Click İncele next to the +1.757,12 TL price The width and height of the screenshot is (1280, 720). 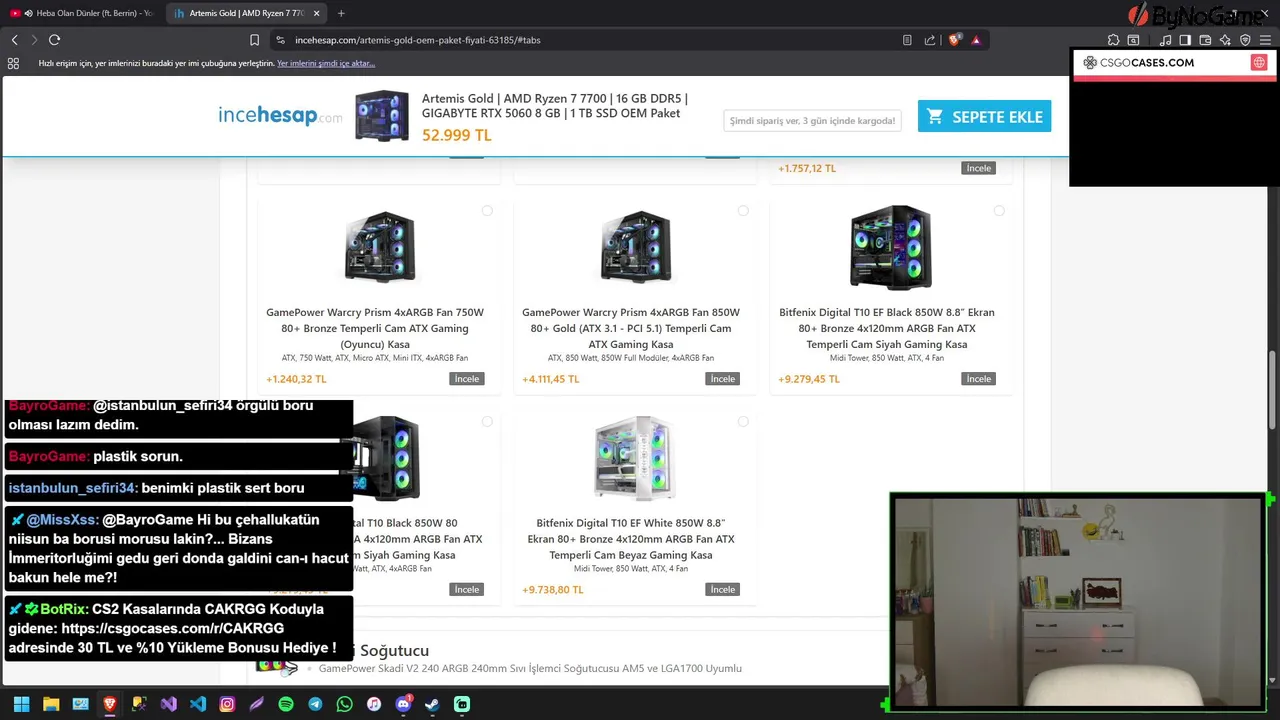tap(979, 168)
